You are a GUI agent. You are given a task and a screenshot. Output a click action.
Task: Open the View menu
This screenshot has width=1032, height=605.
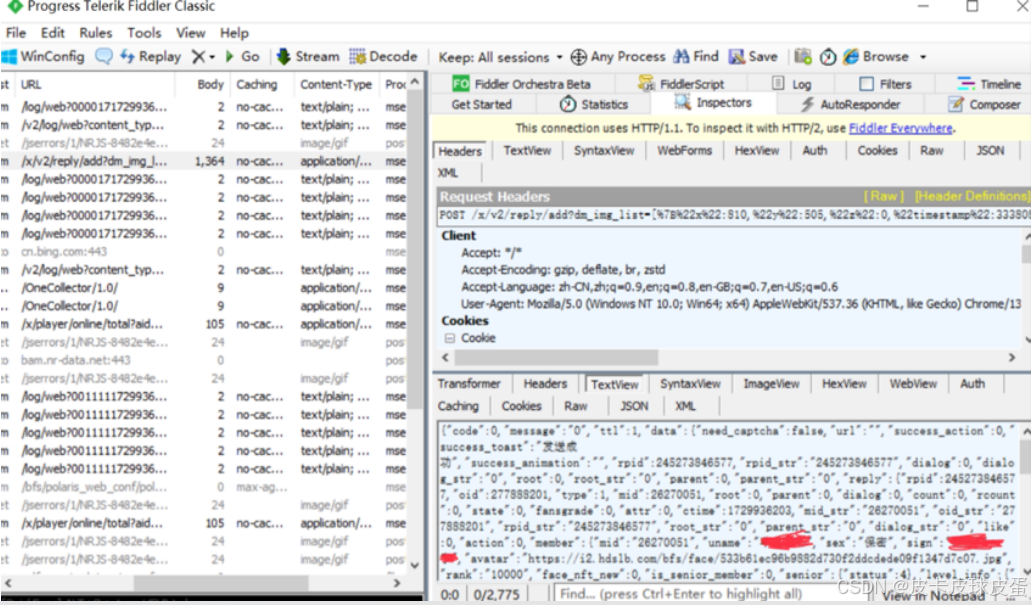[x=190, y=33]
